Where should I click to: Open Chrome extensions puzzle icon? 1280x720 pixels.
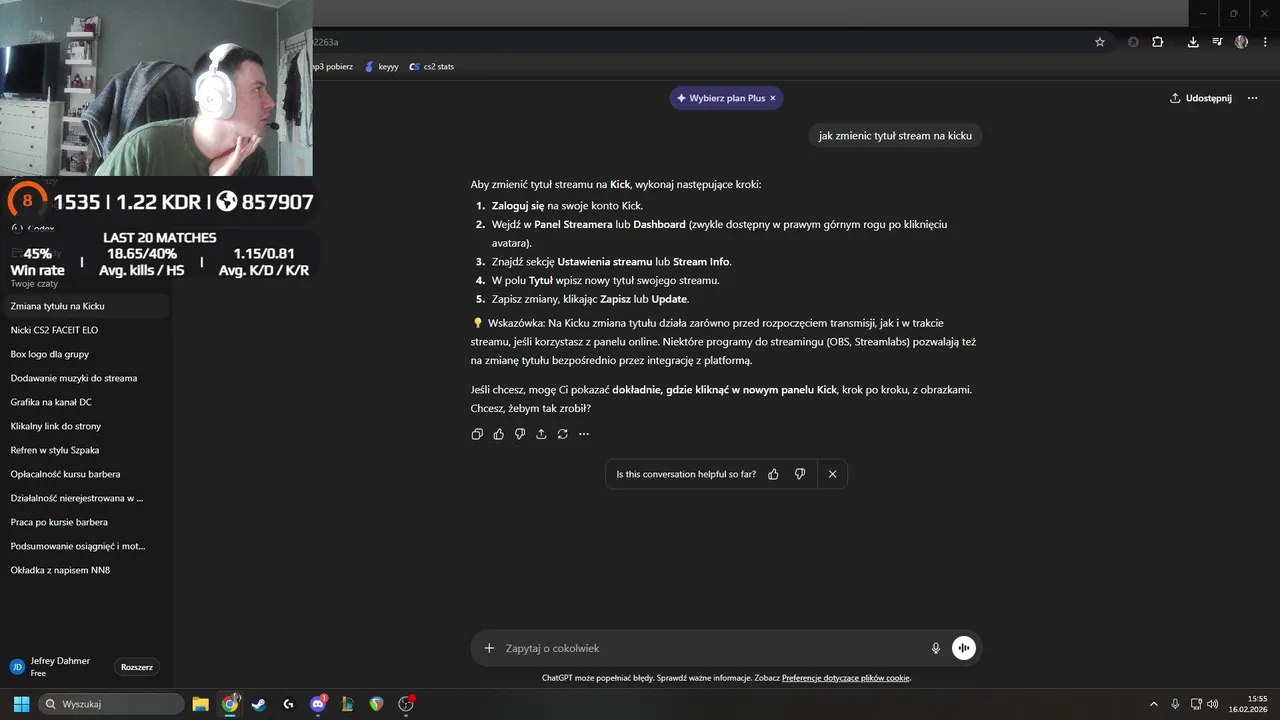pos(1158,42)
